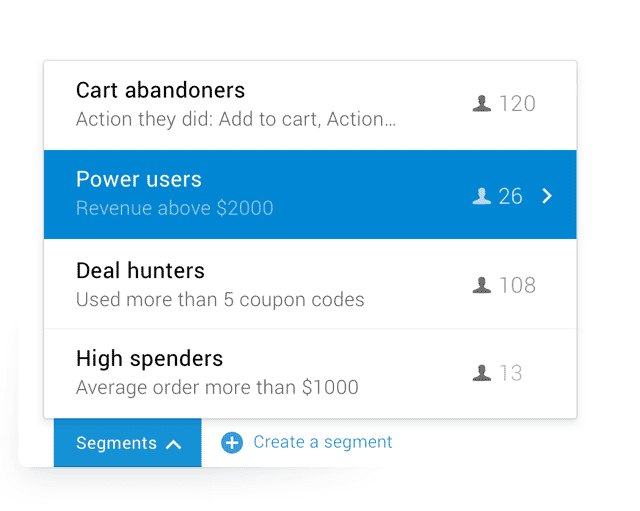640x511 pixels.
Task: Click Used more than 5 coupon codes text
Action: (x=220, y=300)
